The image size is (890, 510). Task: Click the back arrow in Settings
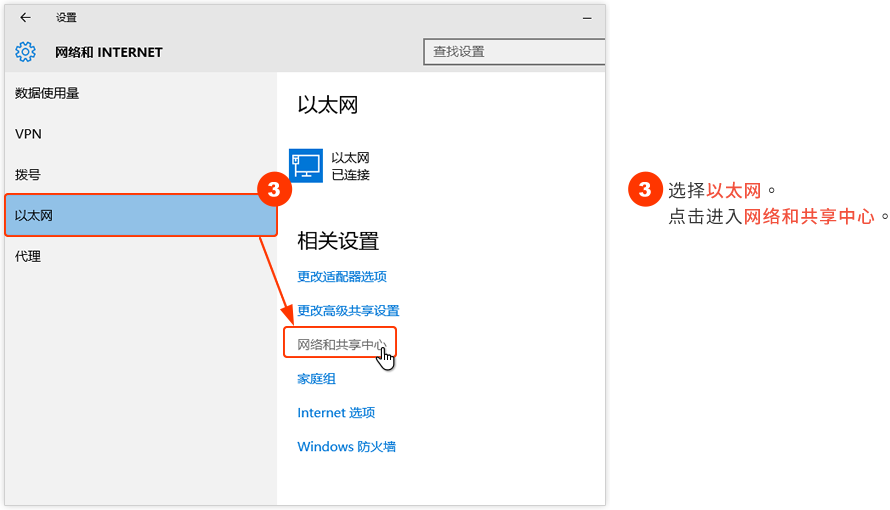[x=26, y=18]
